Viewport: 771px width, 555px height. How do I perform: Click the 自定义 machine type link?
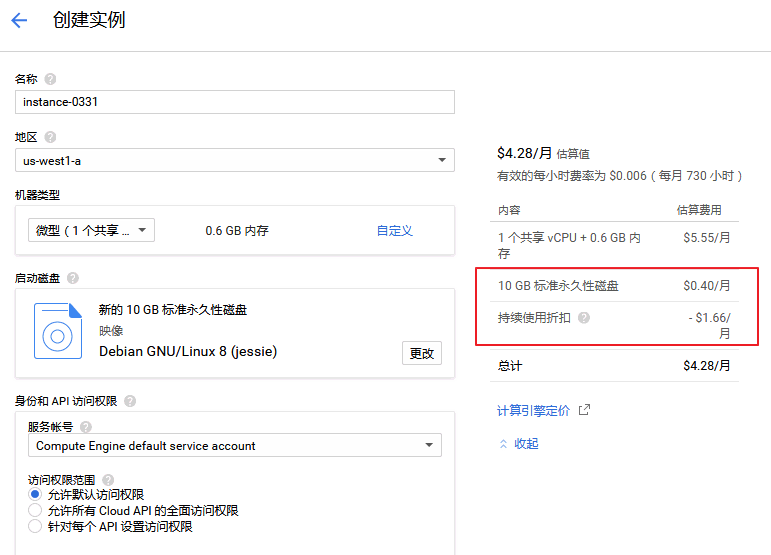[x=394, y=231]
